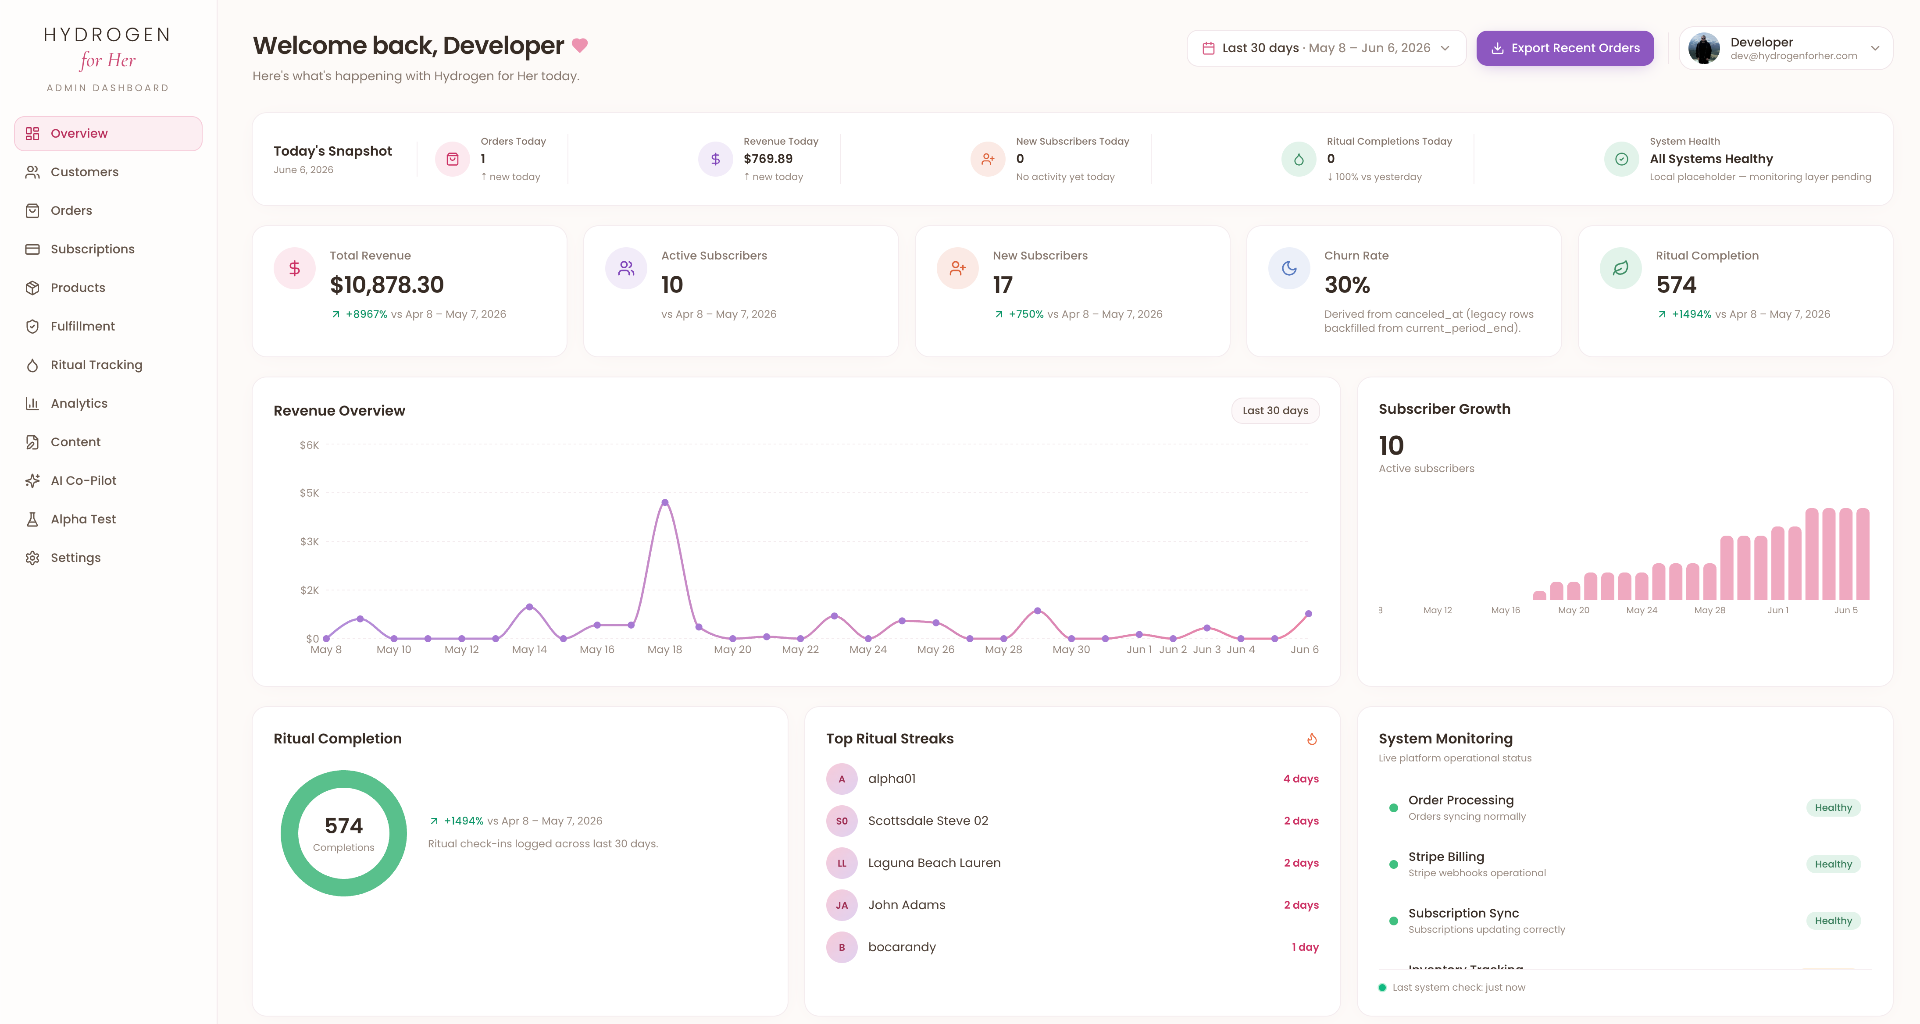This screenshot has height=1024, width=1920.
Task: Click the Healthy badge for Stripe Billing
Action: pyautogui.click(x=1833, y=865)
